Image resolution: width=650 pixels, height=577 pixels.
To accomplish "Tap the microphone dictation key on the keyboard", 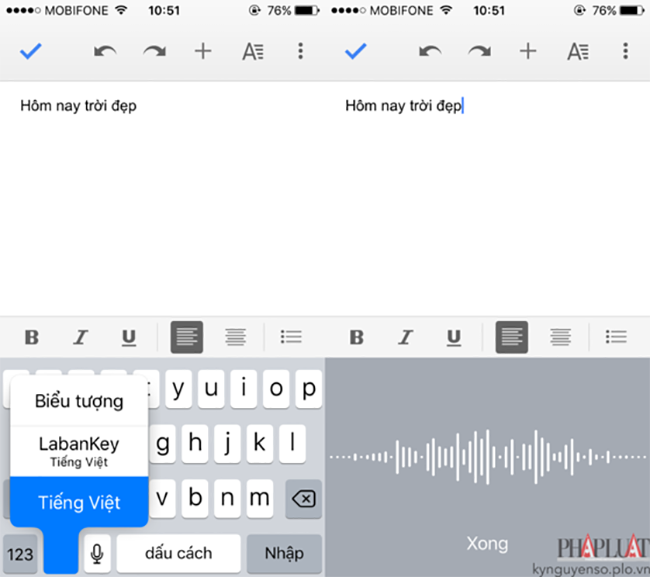I will point(97,553).
